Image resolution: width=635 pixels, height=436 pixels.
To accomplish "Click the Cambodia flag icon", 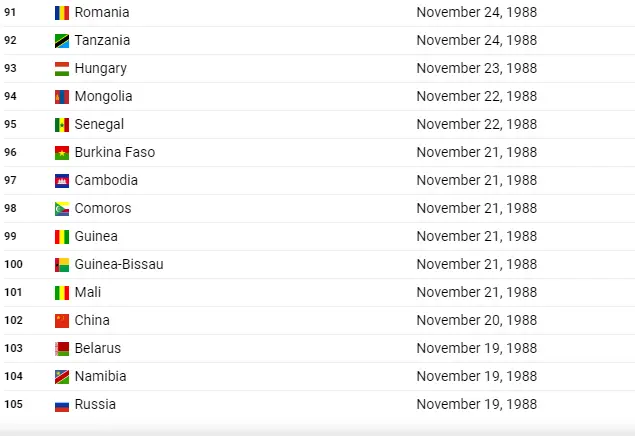I will click(x=62, y=181).
